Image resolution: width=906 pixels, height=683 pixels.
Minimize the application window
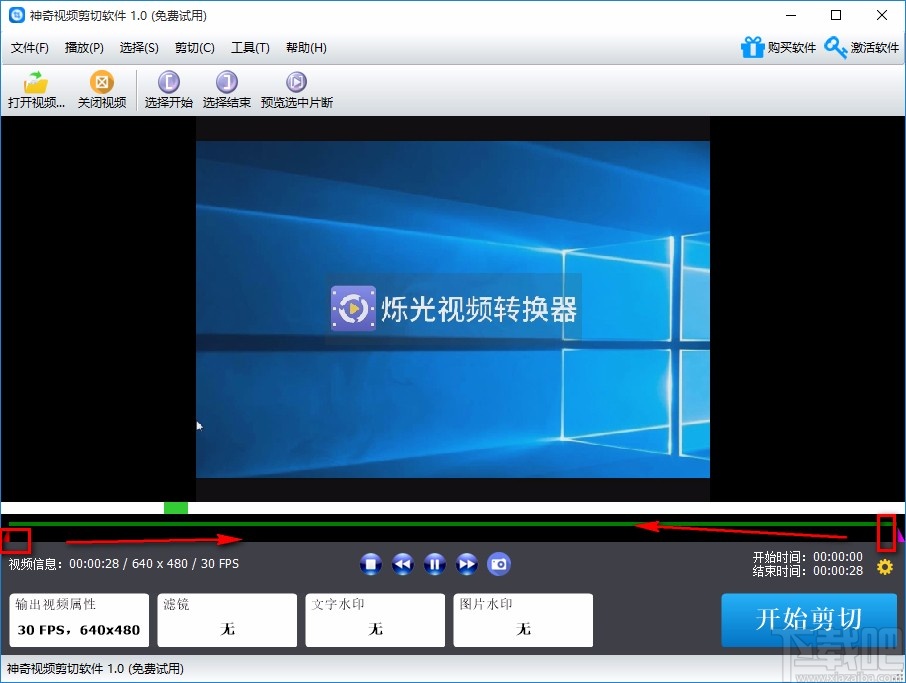791,15
